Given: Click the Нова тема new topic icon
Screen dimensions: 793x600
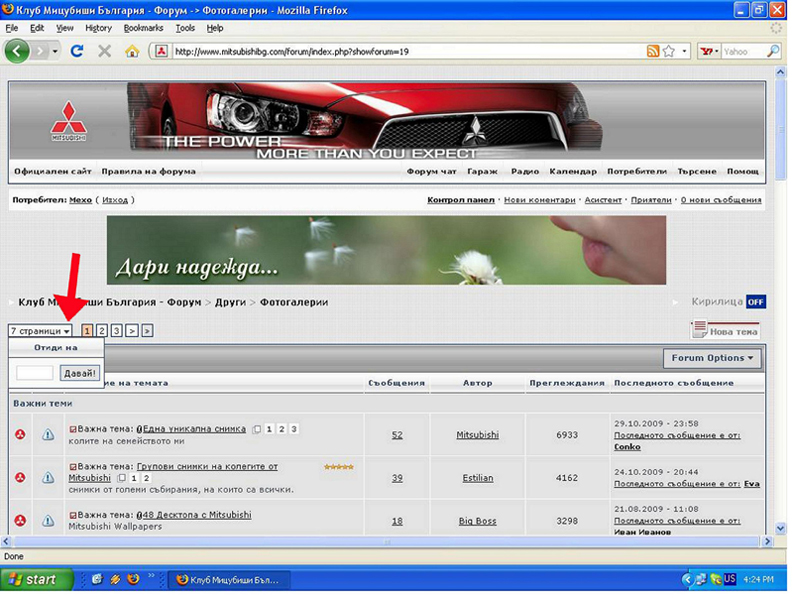Looking at the screenshot, I should (725, 331).
